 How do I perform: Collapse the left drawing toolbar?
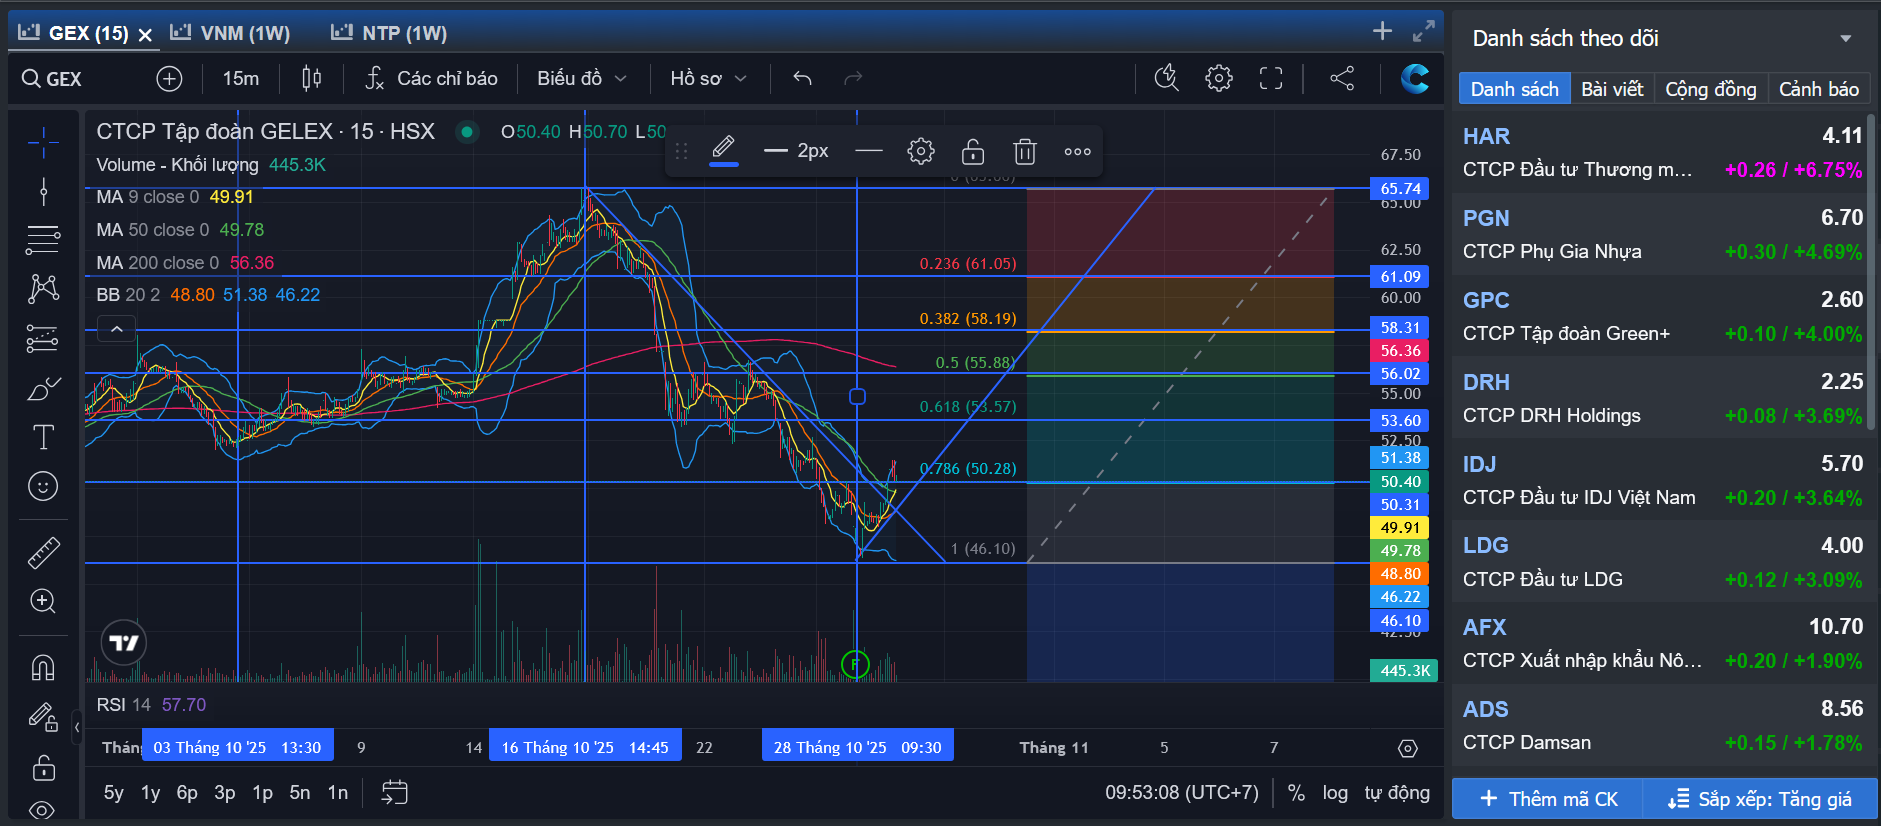tap(77, 727)
